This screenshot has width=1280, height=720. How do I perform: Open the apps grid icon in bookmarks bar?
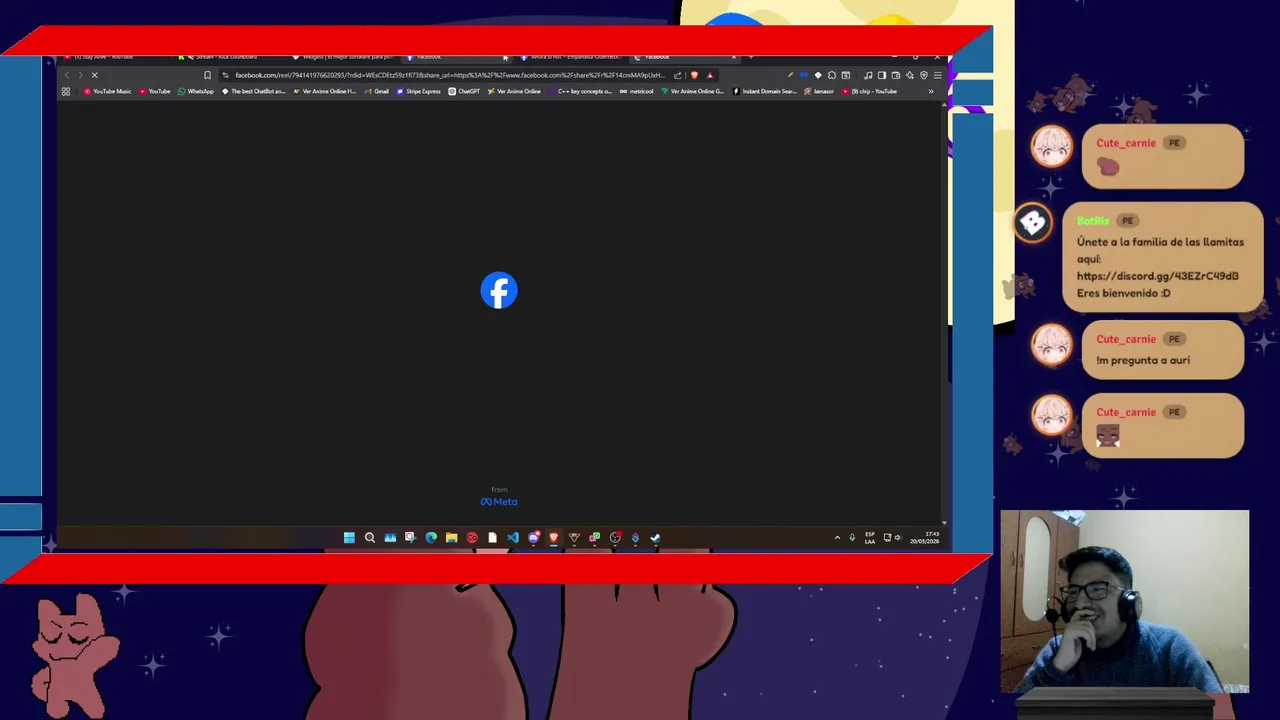tap(66, 91)
